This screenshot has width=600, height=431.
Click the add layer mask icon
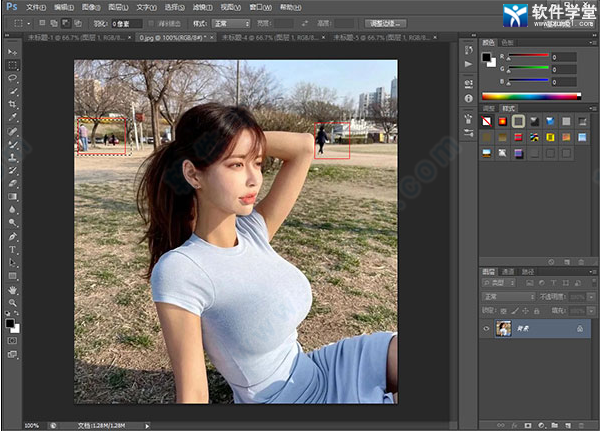click(x=526, y=423)
